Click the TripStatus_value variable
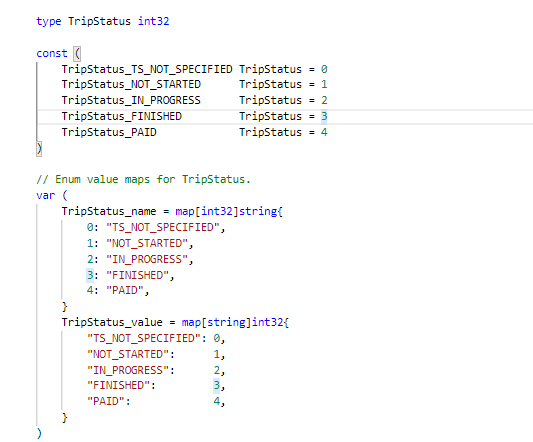The width and height of the screenshot is (533, 442). (112, 322)
